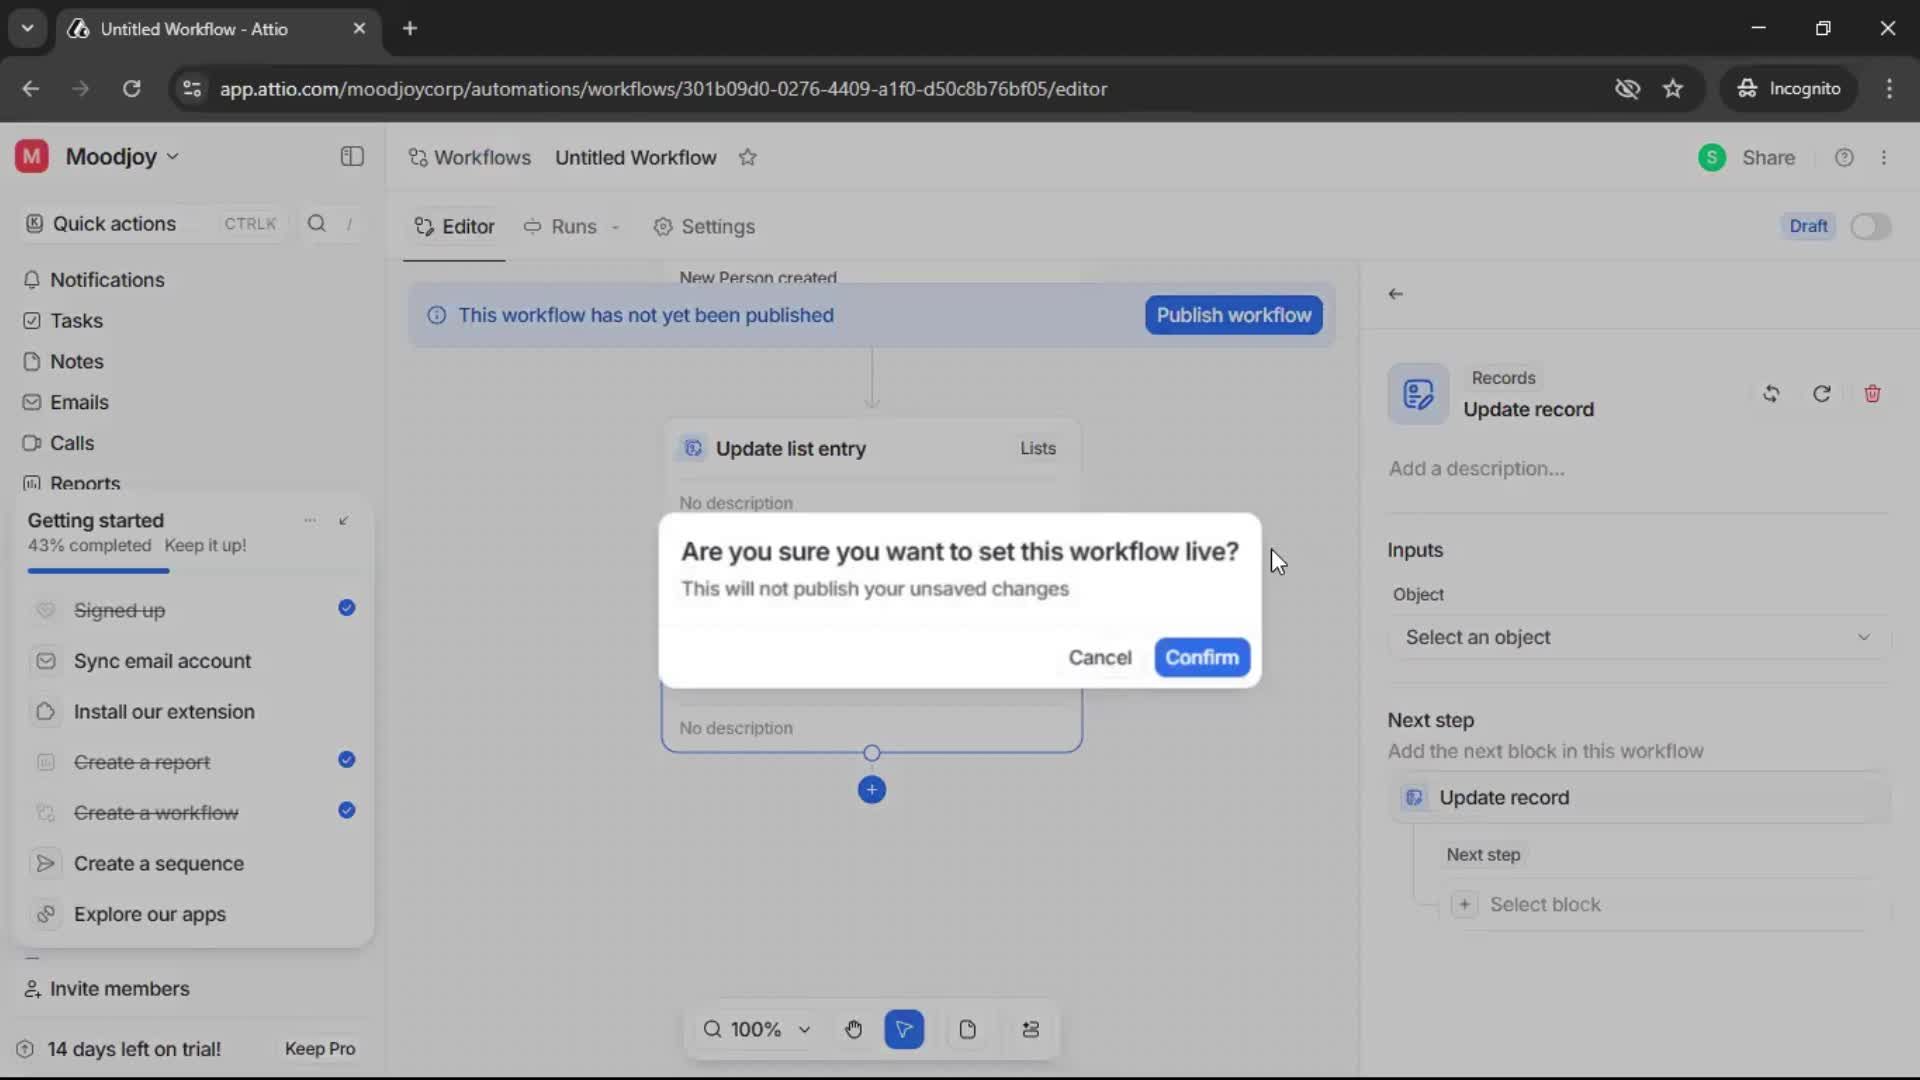Collapse the workspace sidebar
This screenshot has width=1920, height=1080.
[351, 157]
